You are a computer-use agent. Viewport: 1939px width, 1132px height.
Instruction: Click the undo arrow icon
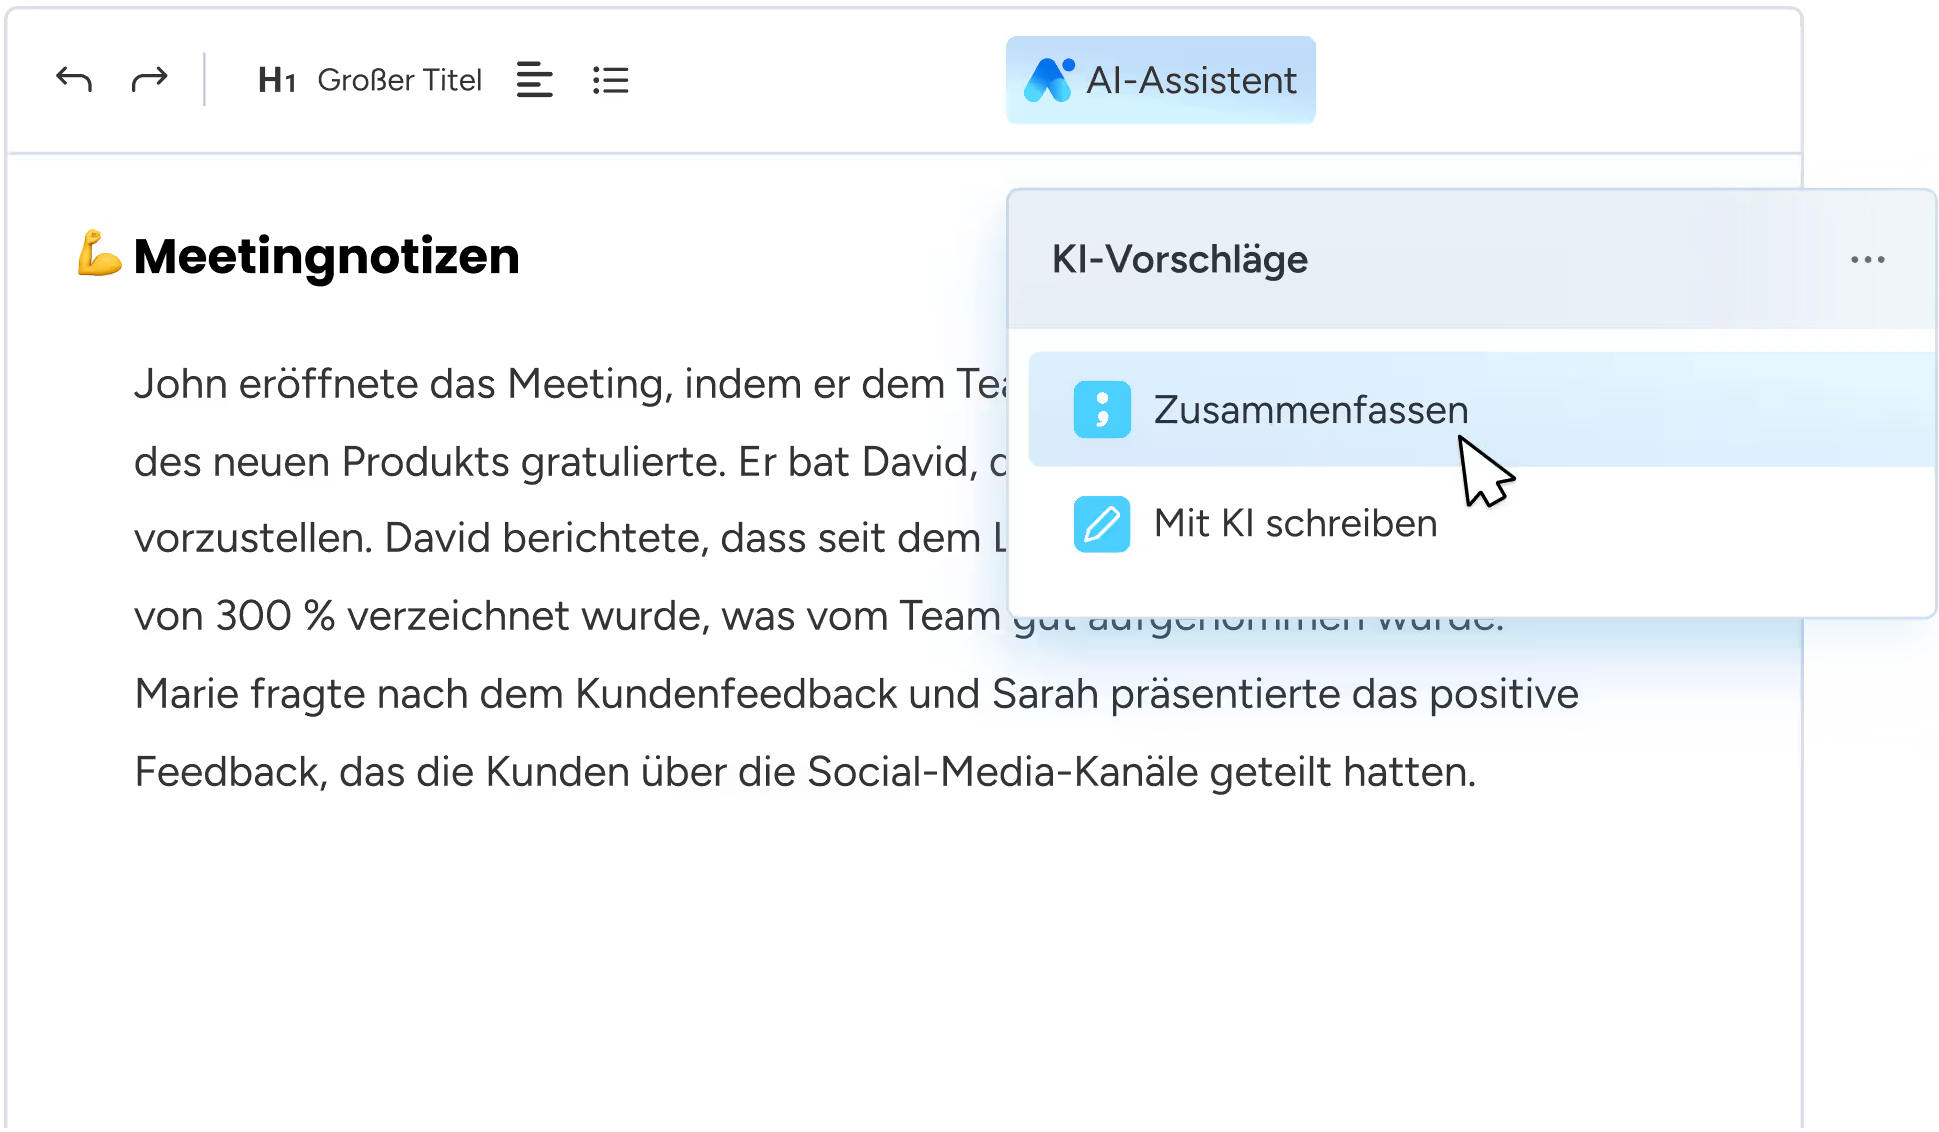click(x=74, y=79)
